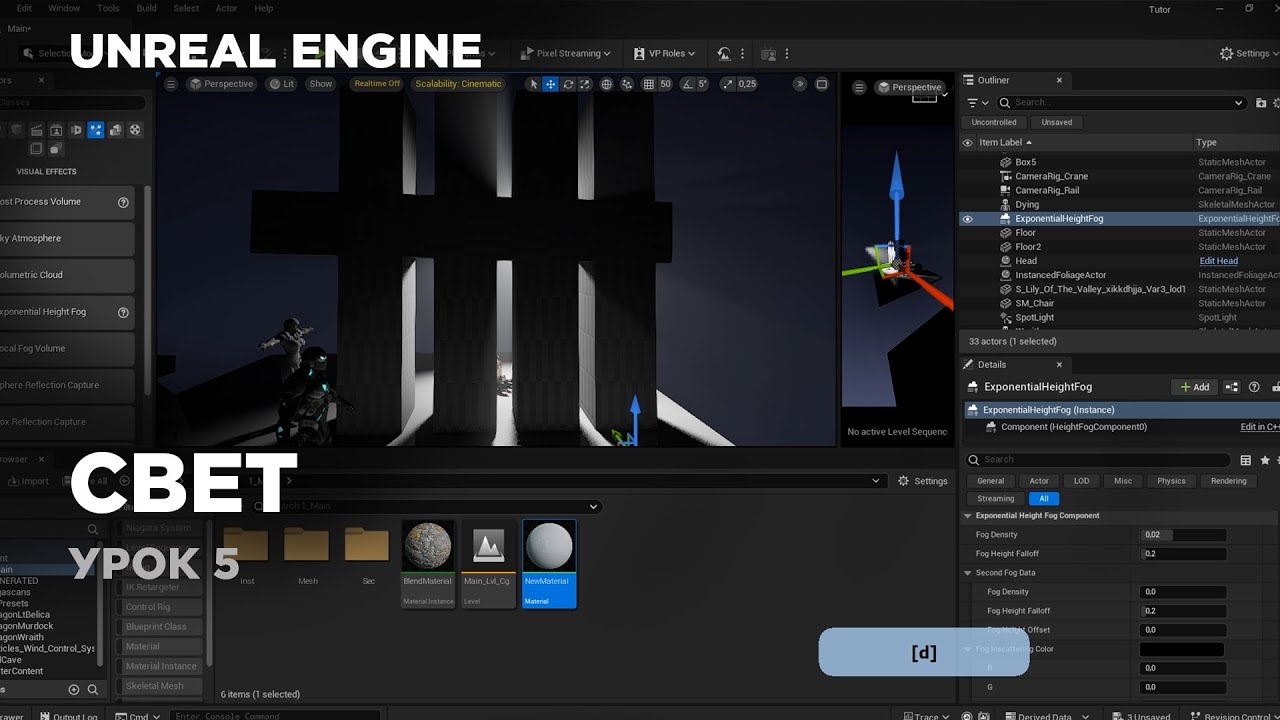Open blueprint/script conversion icon beside Add

(1232, 387)
